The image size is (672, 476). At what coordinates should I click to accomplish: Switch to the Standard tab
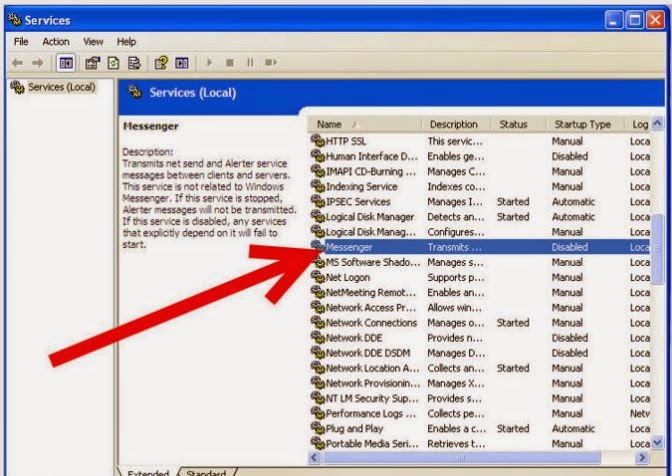coord(206,472)
